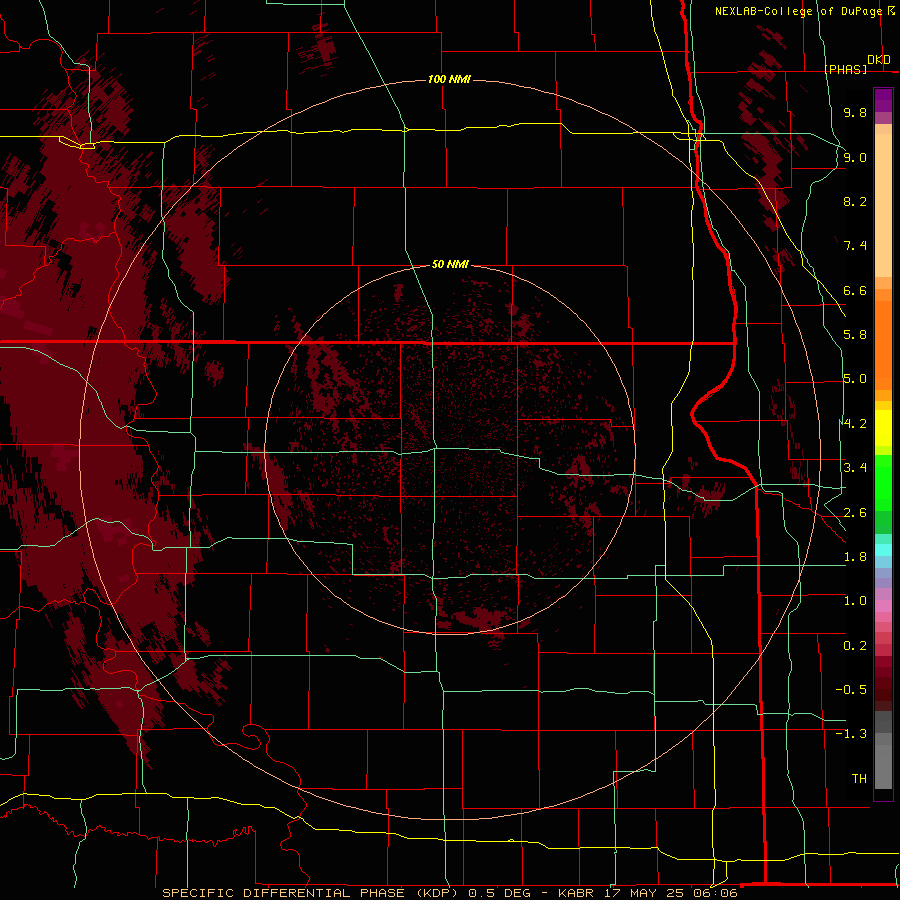The image size is (900, 900).
Task: Click the 7.4 scale value
Action: point(855,246)
